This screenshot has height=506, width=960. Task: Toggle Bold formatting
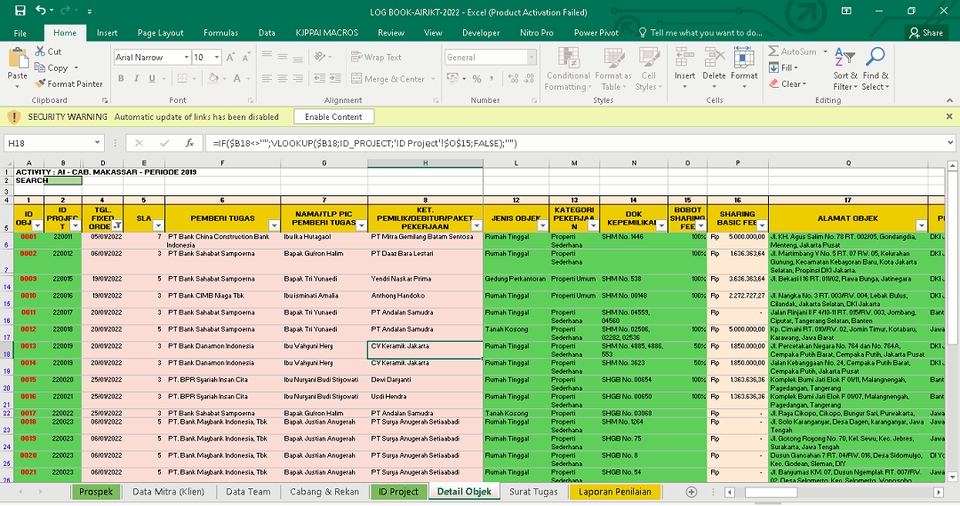point(121,79)
